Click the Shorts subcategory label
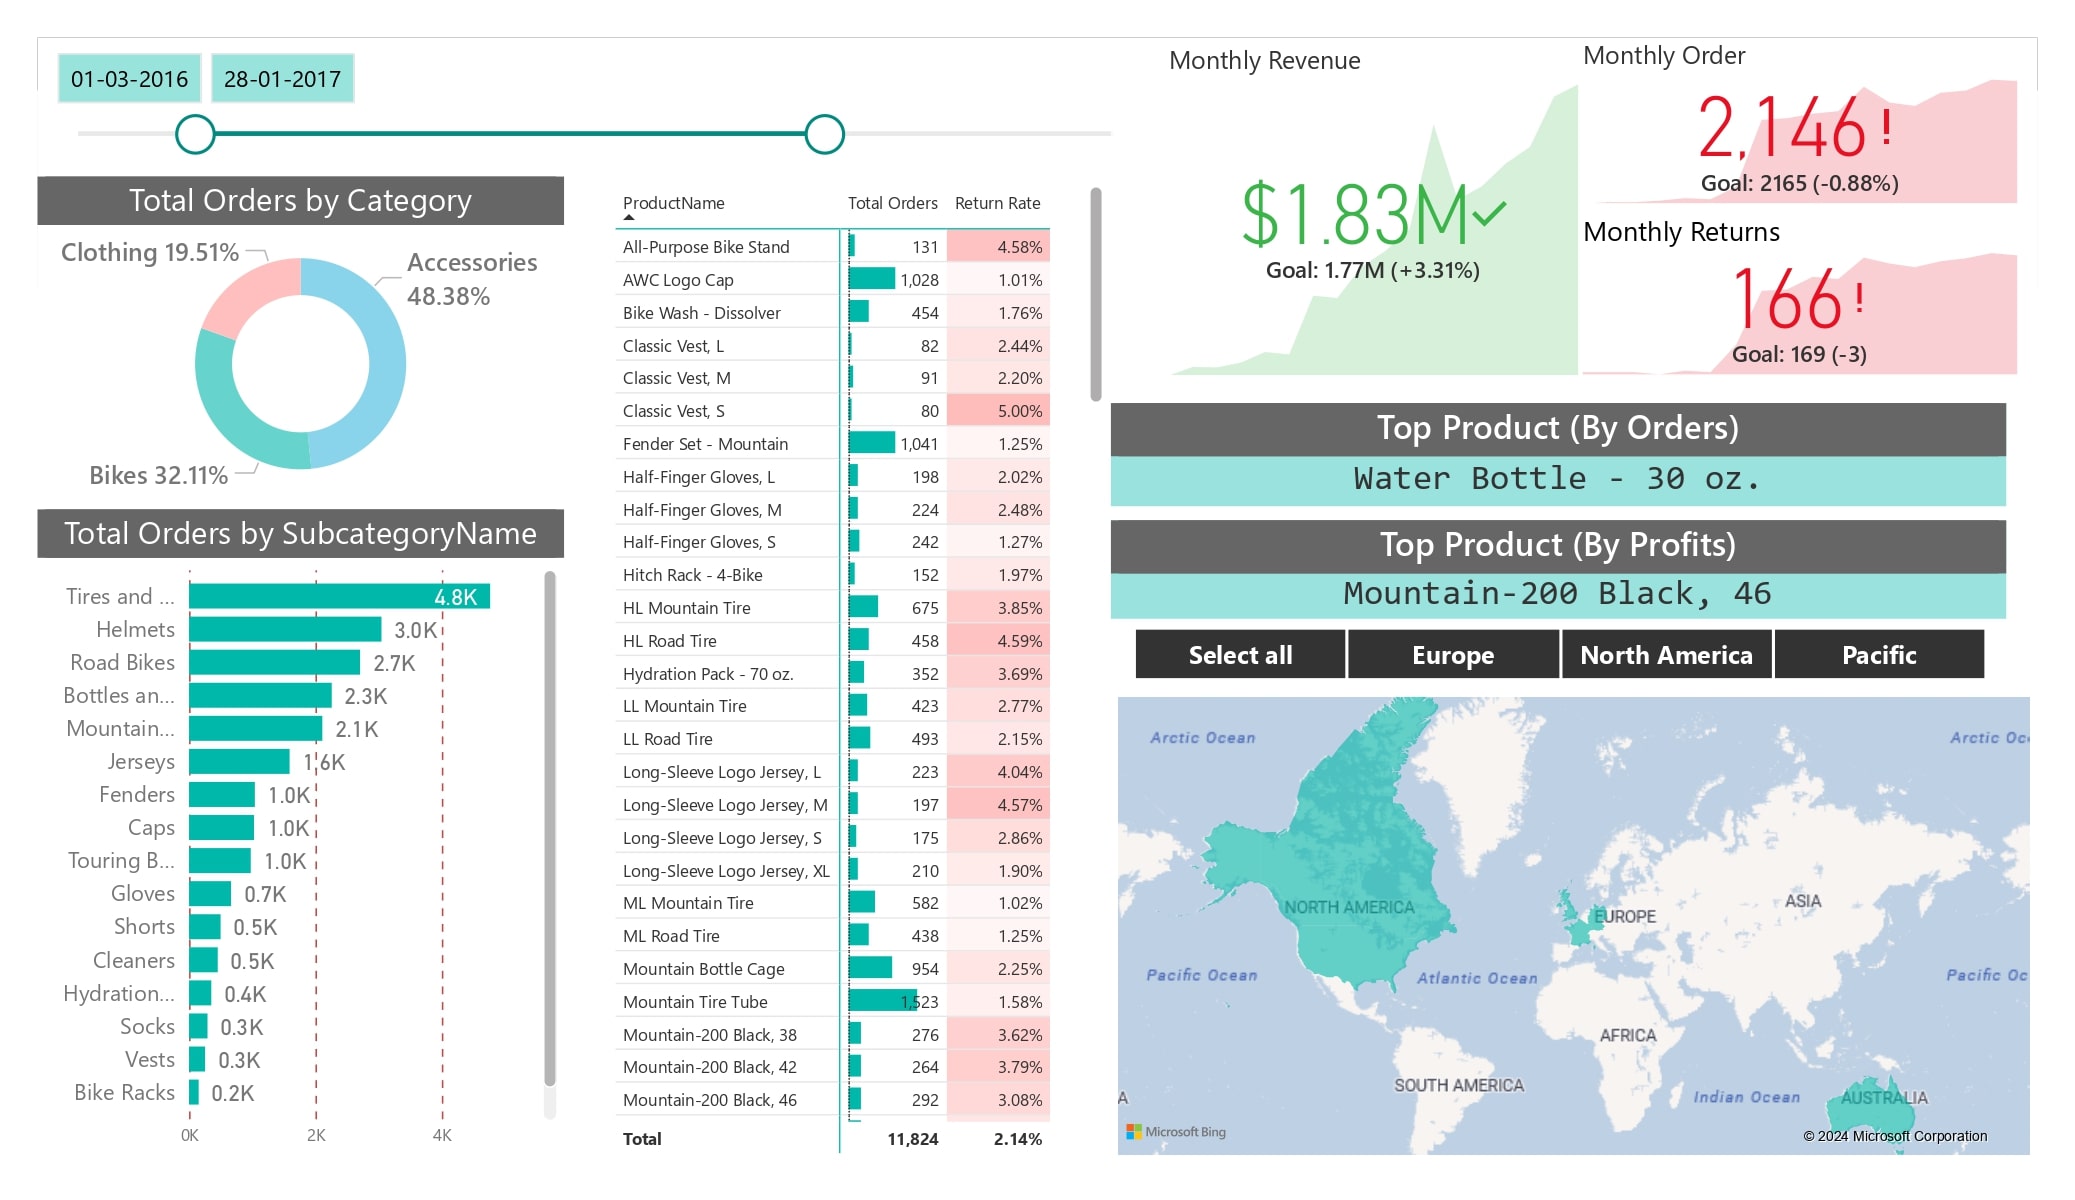This screenshot has width=2075, height=1200. pos(144,926)
